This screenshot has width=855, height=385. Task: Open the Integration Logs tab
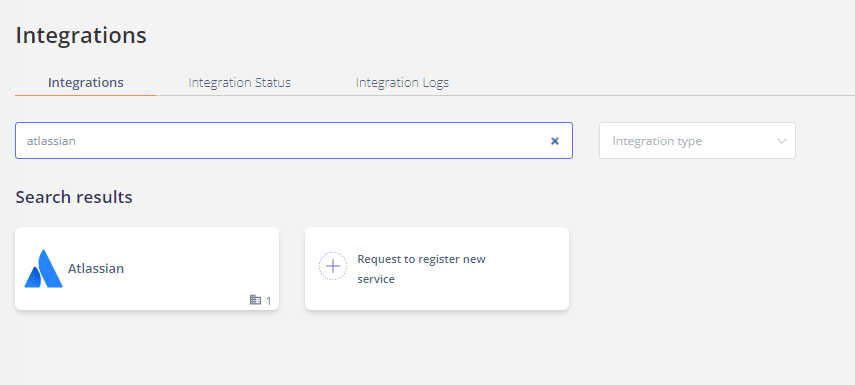[402, 82]
